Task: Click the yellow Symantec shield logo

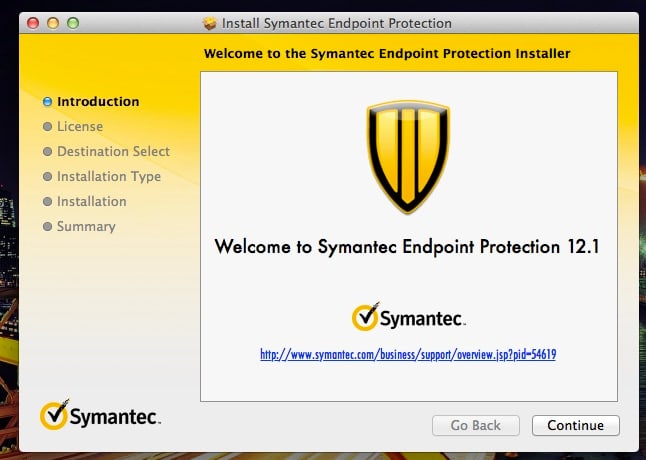Action: point(408,156)
